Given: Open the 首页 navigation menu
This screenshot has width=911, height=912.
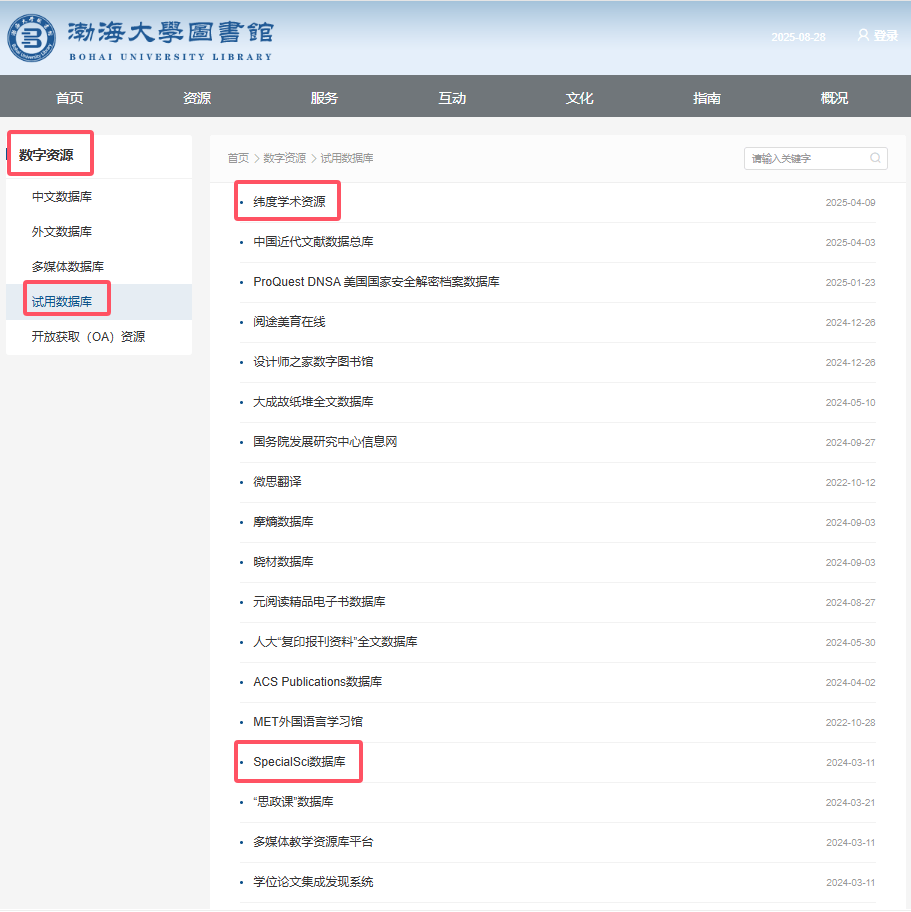Looking at the screenshot, I should (x=70, y=98).
